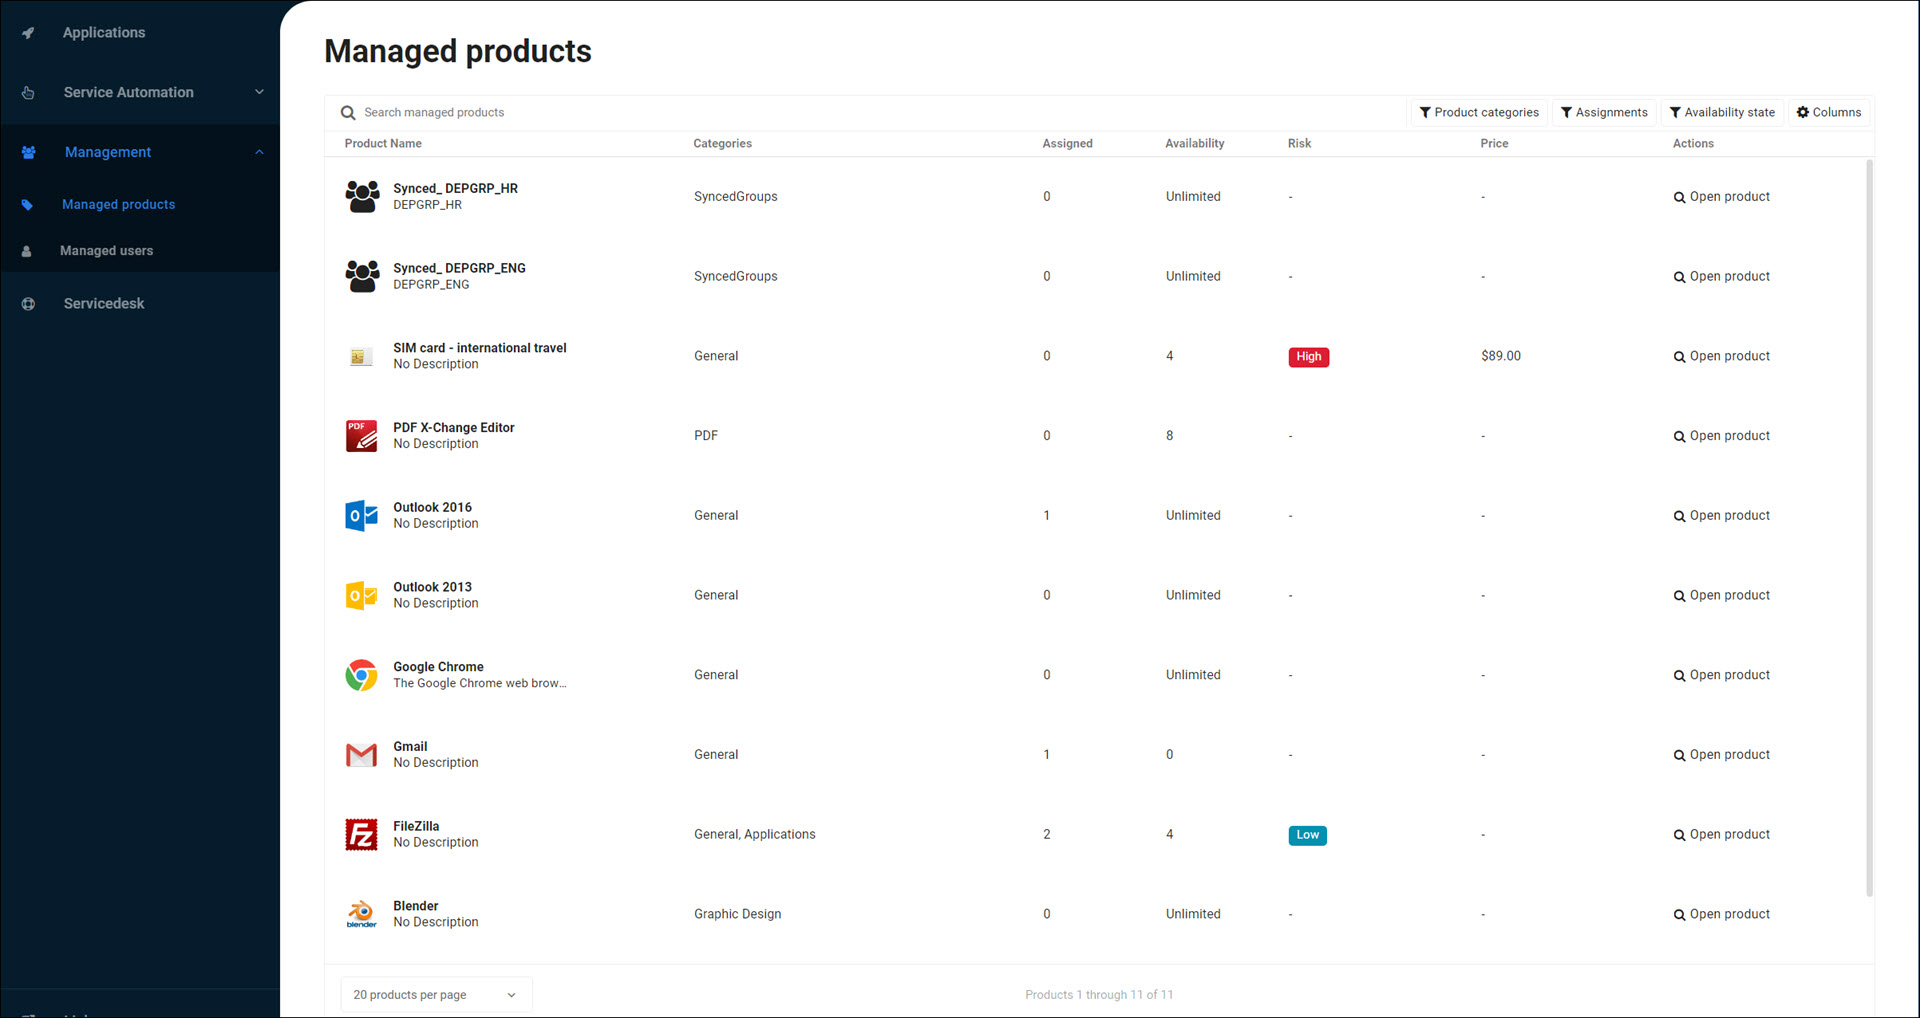Click the Low risk badge
1920x1019 pixels.
click(1307, 835)
